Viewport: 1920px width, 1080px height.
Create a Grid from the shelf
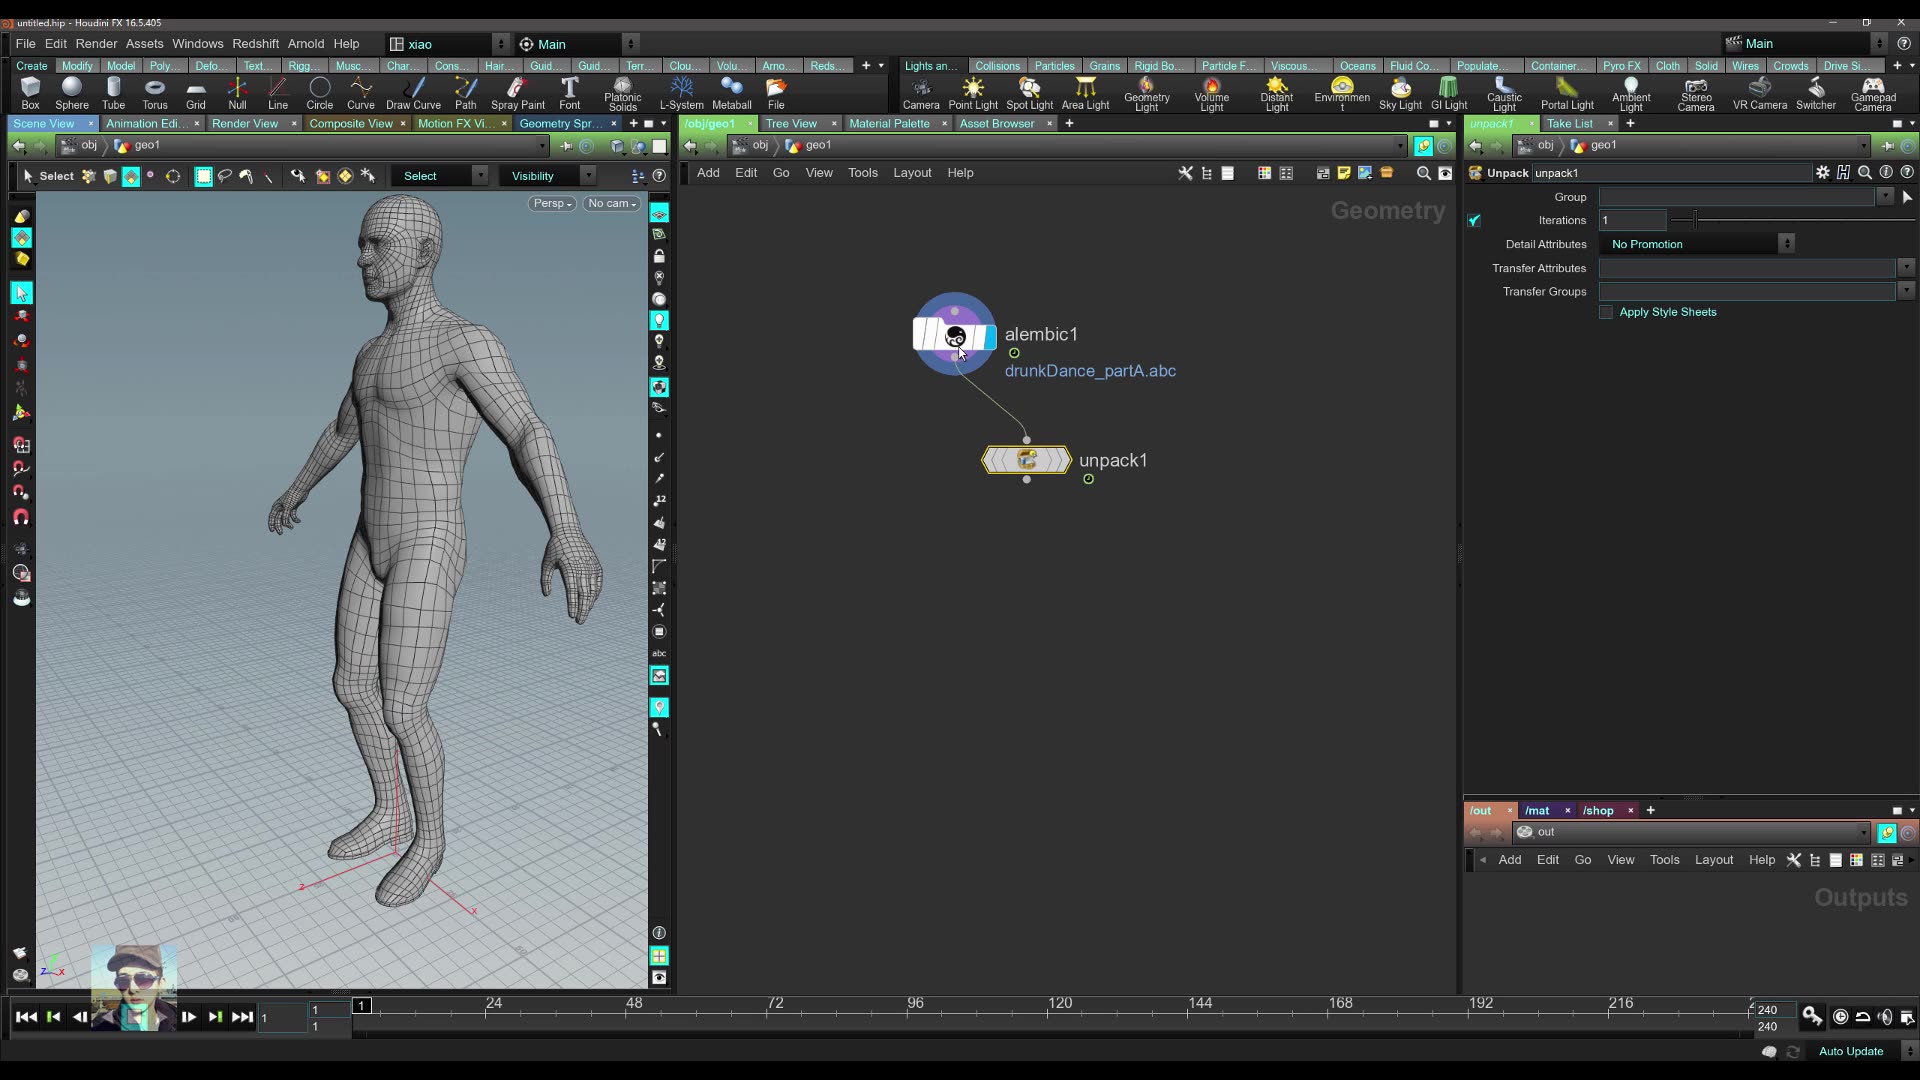click(x=196, y=93)
